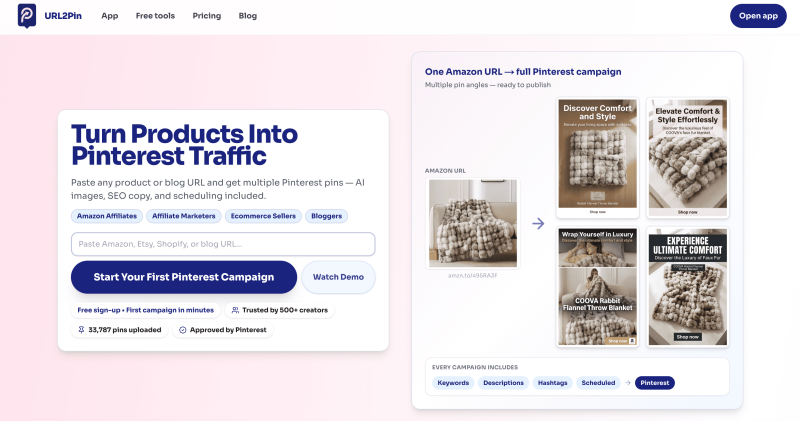Open the Experience Ultimate Comfort pin
The image size is (800, 421).
tap(687, 287)
